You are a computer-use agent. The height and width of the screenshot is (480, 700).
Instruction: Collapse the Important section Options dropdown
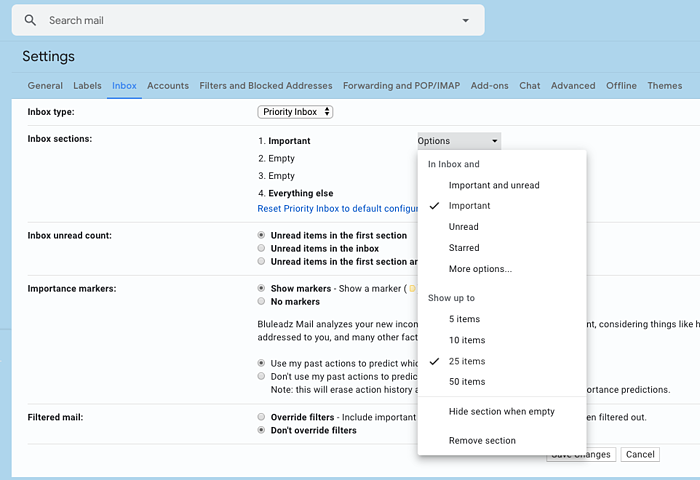[x=459, y=141]
